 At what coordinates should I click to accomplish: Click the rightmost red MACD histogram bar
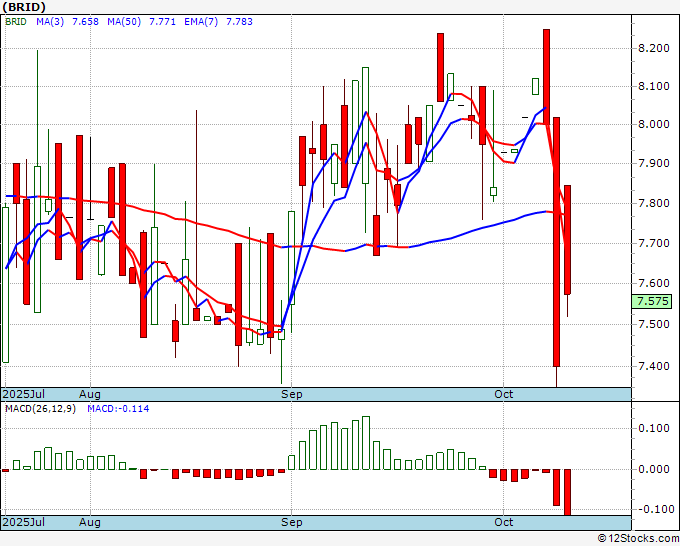pos(567,492)
